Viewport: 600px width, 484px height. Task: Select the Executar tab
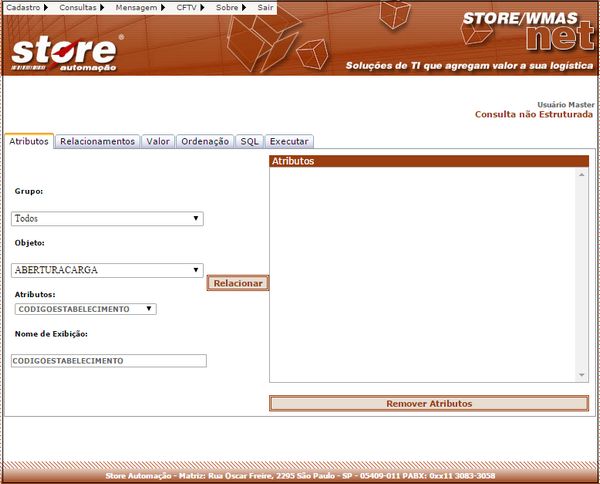point(289,142)
